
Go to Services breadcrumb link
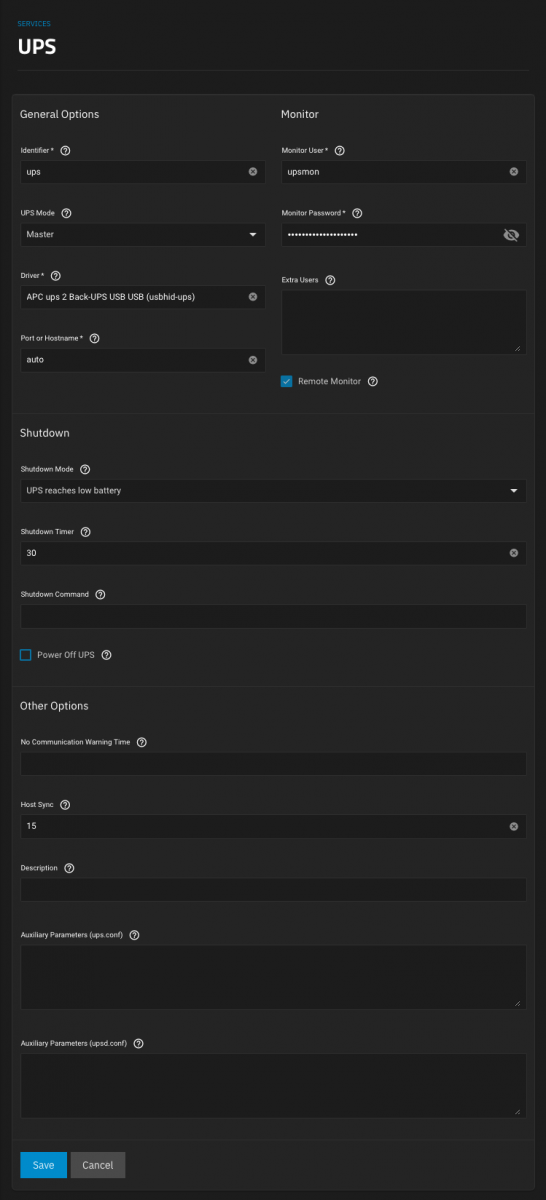click(34, 23)
